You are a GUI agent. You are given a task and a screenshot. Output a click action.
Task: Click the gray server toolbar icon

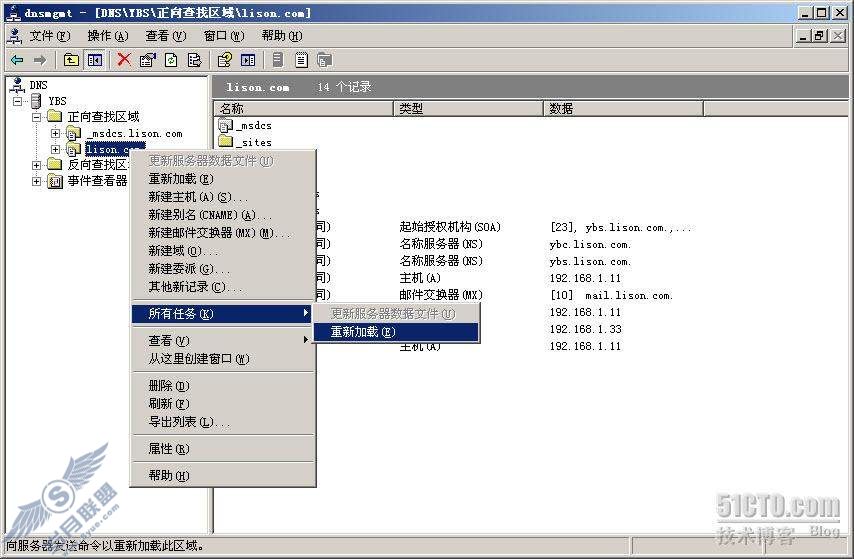click(278, 59)
